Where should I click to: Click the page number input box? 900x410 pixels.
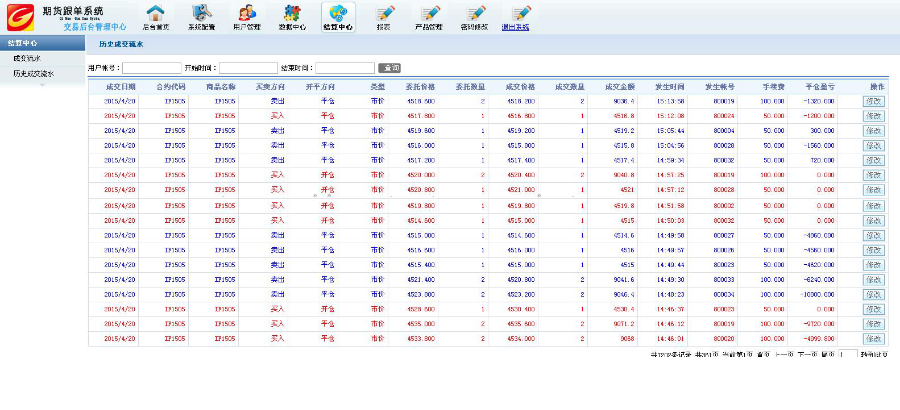tap(847, 355)
